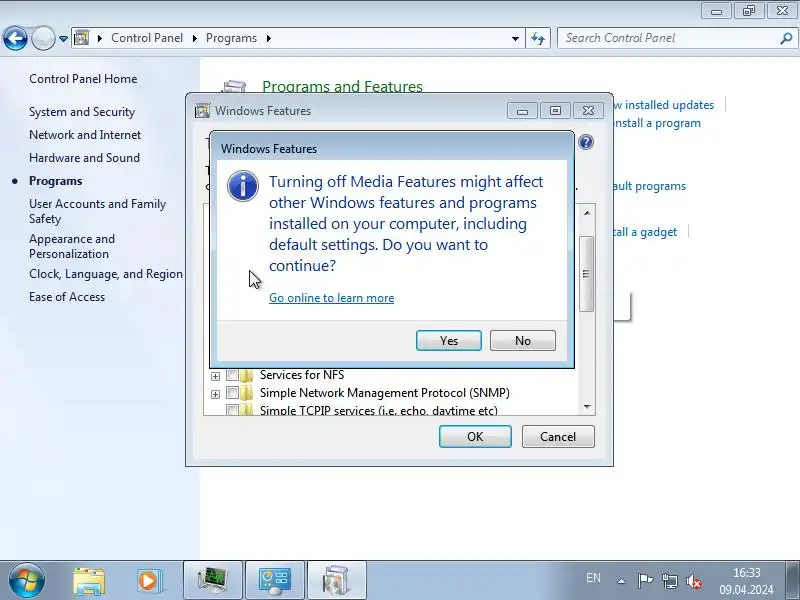Click the SNMP folder icon
800x600 pixels.
point(247,392)
